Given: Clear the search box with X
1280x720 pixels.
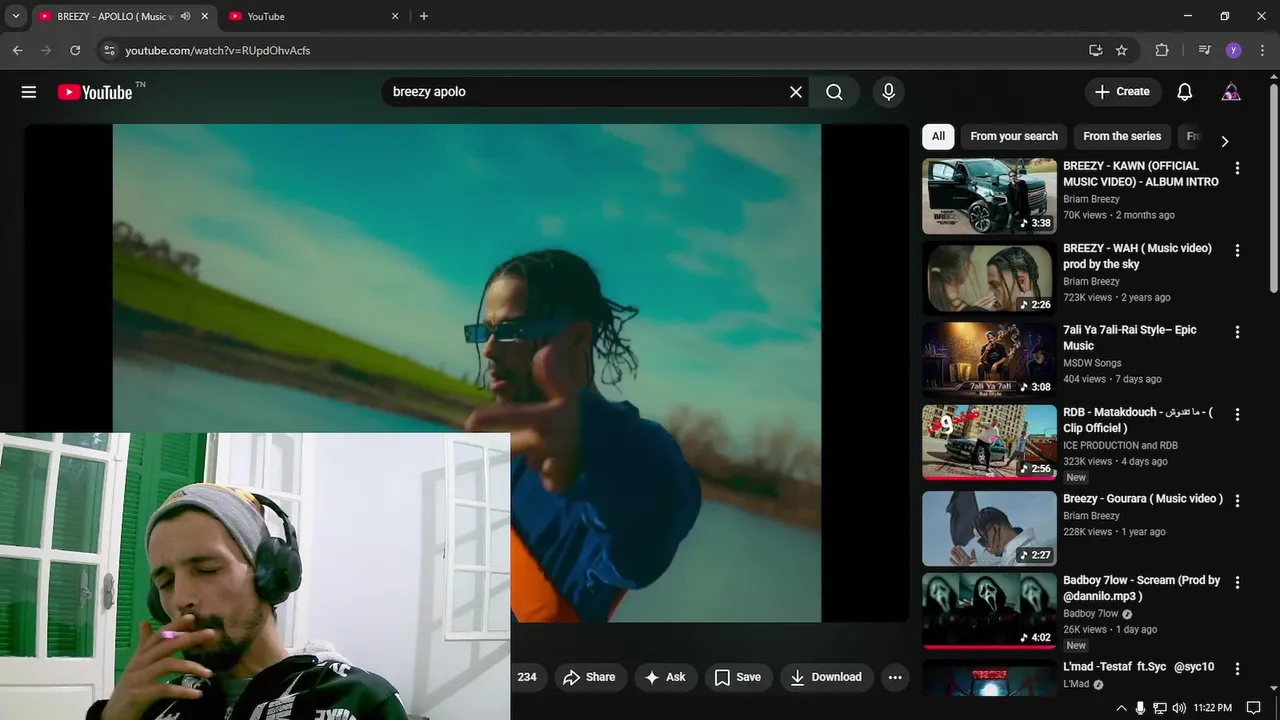Looking at the screenshot, I should coord(796,92).
